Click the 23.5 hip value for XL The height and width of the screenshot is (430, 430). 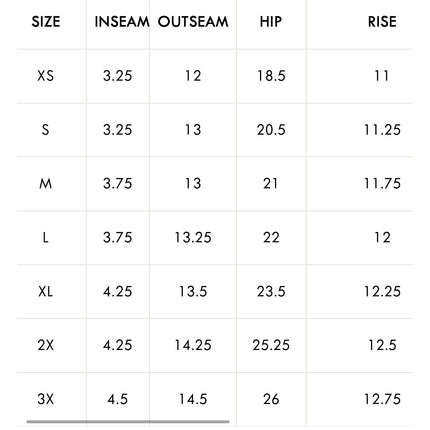click(271, 292)
